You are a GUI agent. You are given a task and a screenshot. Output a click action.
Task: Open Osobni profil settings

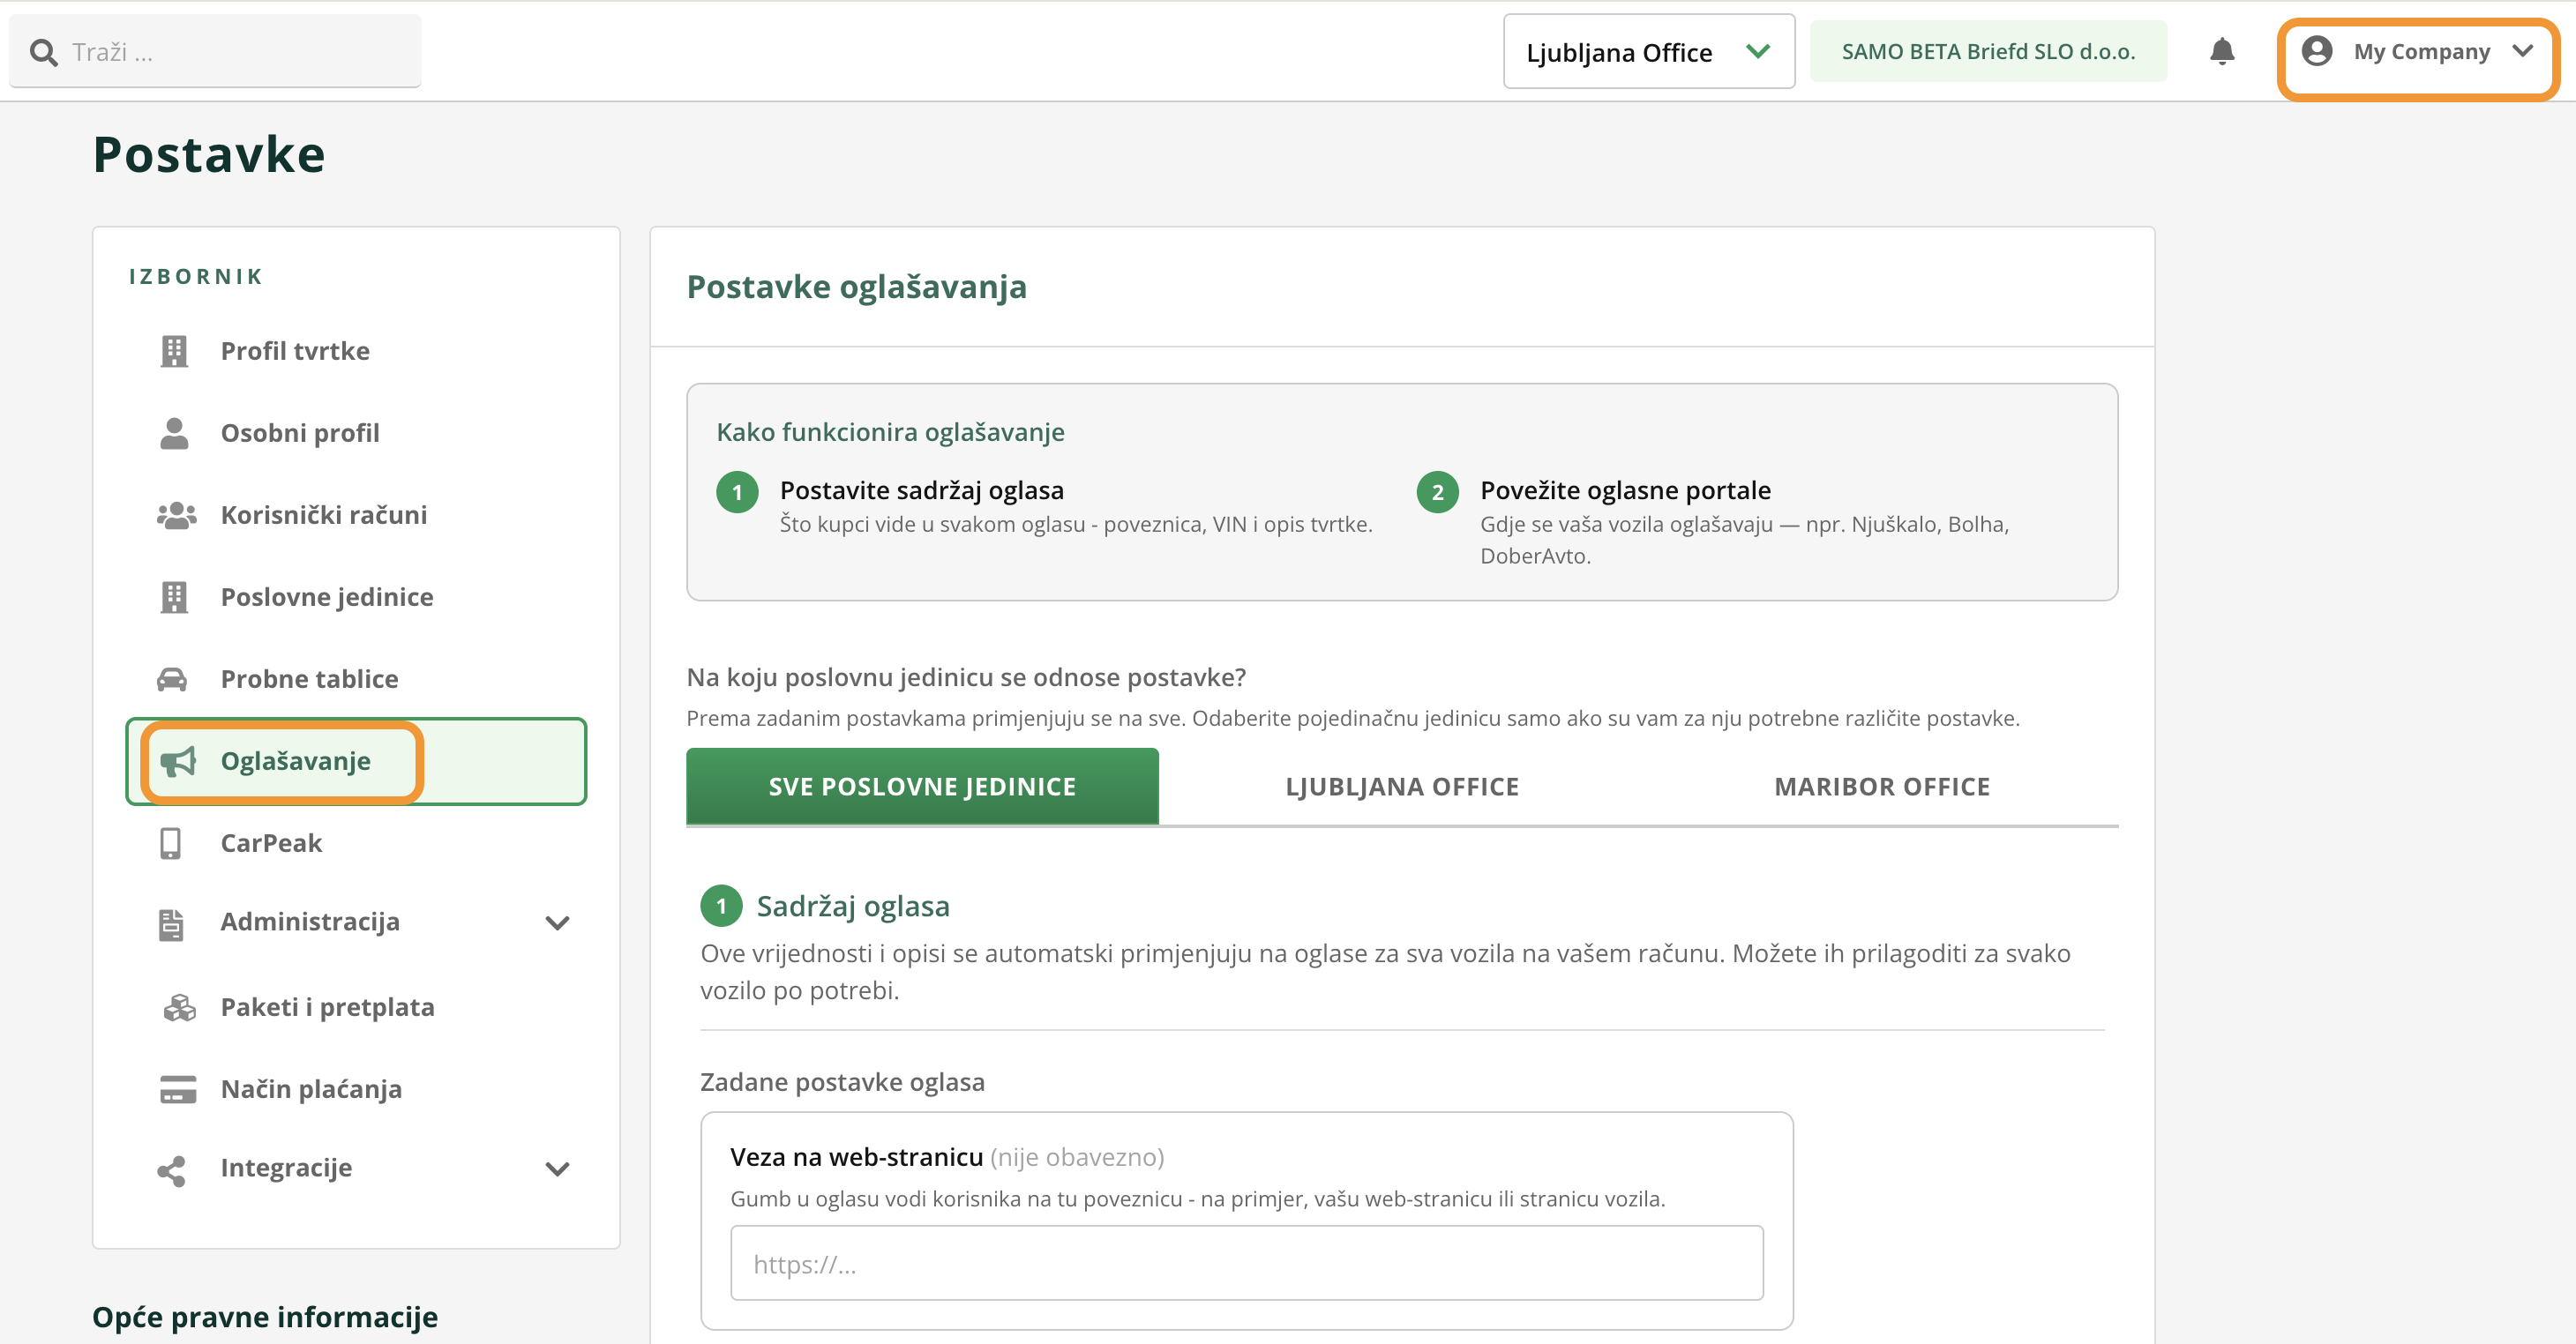coord(356,433)
